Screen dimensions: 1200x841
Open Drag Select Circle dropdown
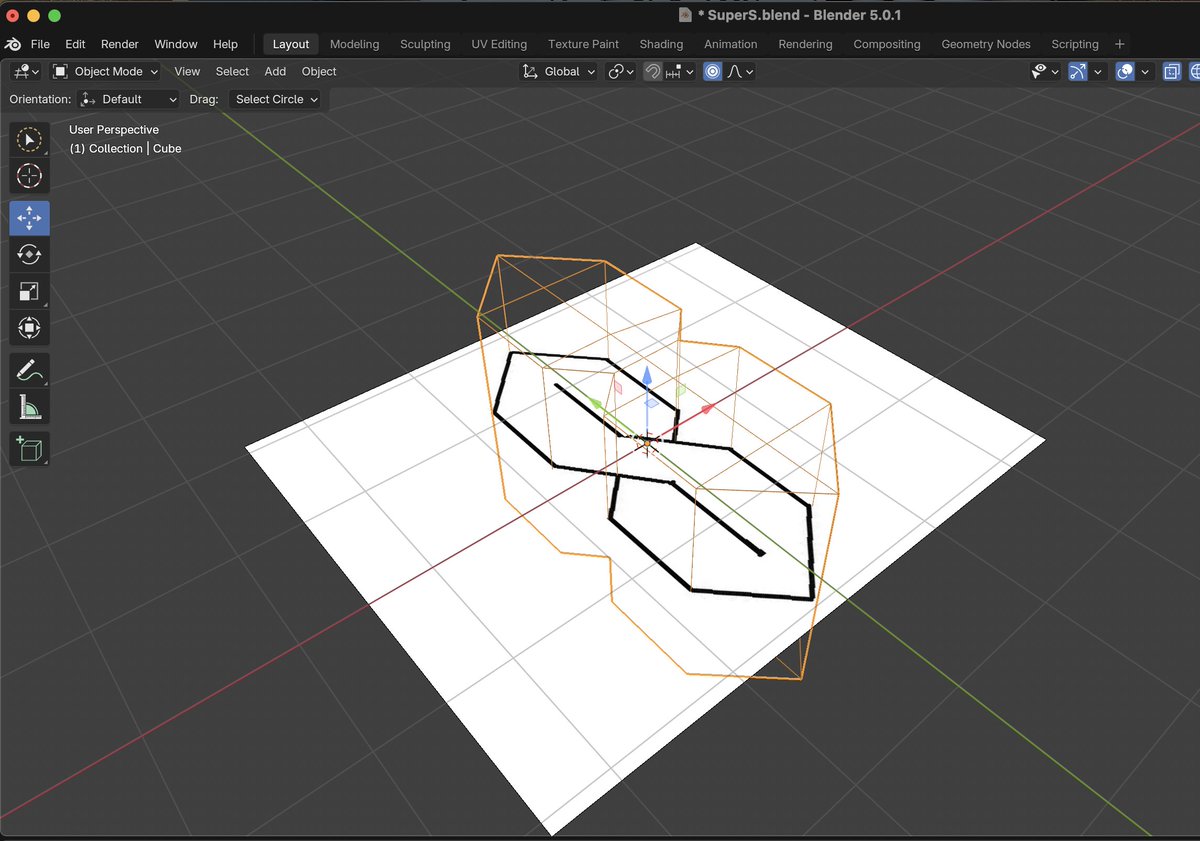(x=276, y=99)
